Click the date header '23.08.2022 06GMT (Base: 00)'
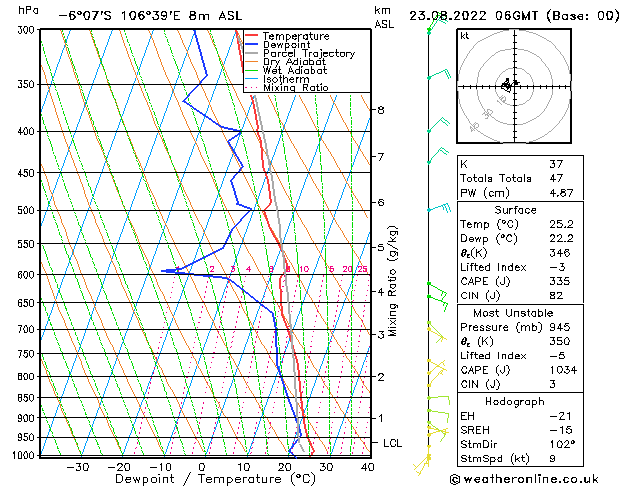Image resolution: width=629 pixels, height=486 pixels. [x=514, y=16]
